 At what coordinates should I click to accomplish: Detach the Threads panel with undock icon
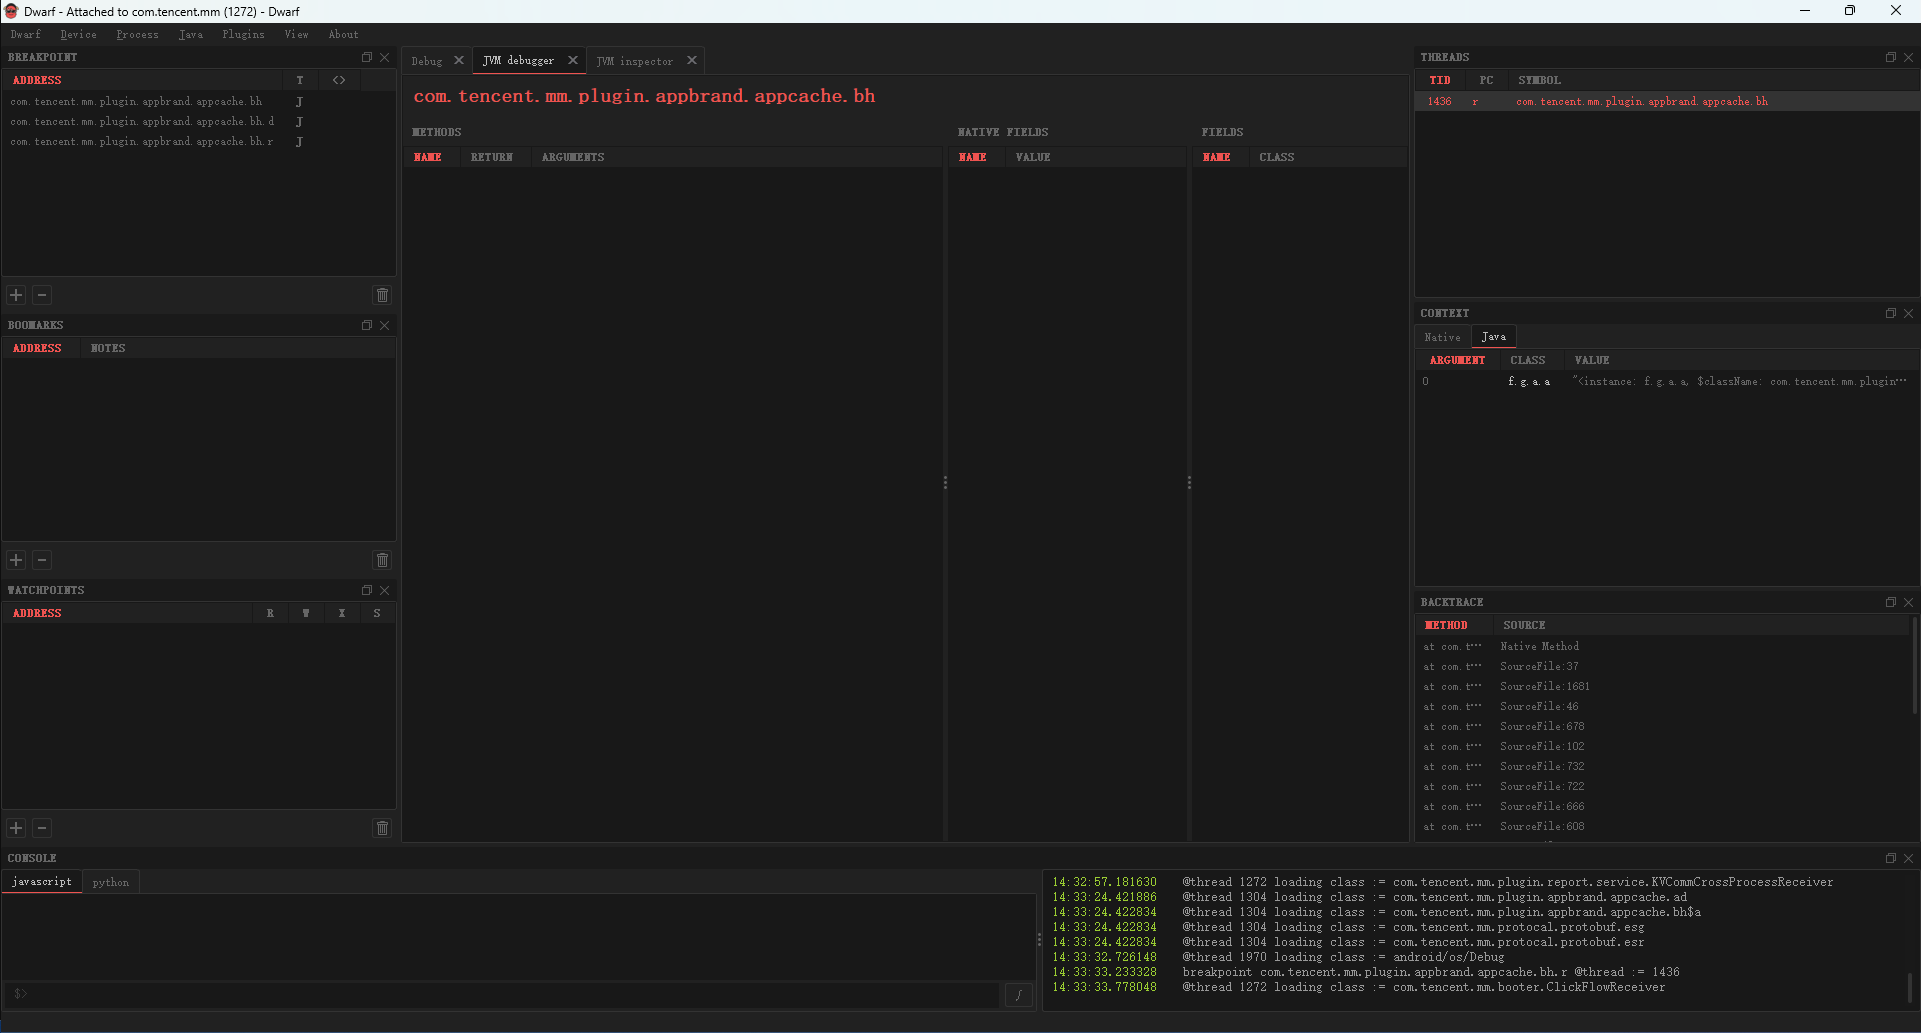point(1890,57)
